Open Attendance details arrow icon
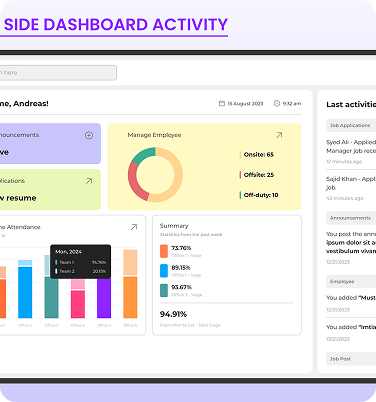The width and height of the screenshot is (376, 402). point(134,227)
